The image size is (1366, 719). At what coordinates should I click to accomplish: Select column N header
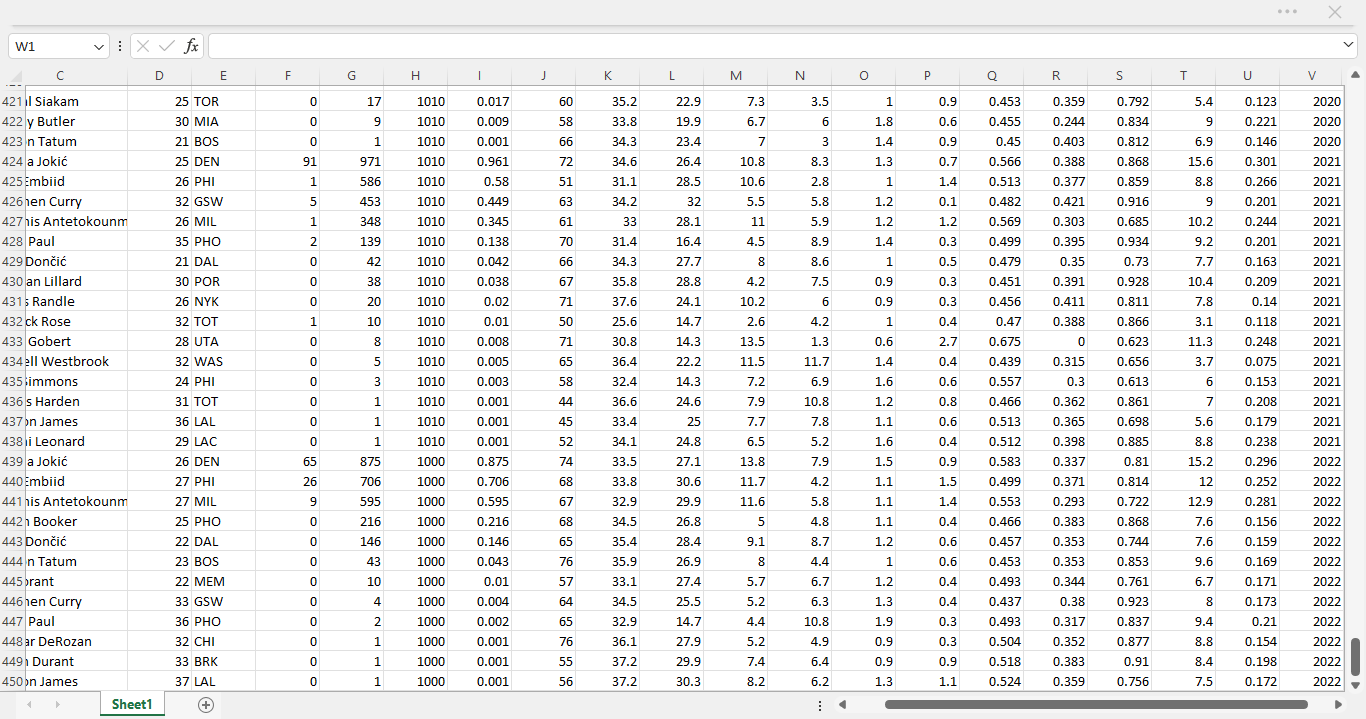(x=799, y=76)
